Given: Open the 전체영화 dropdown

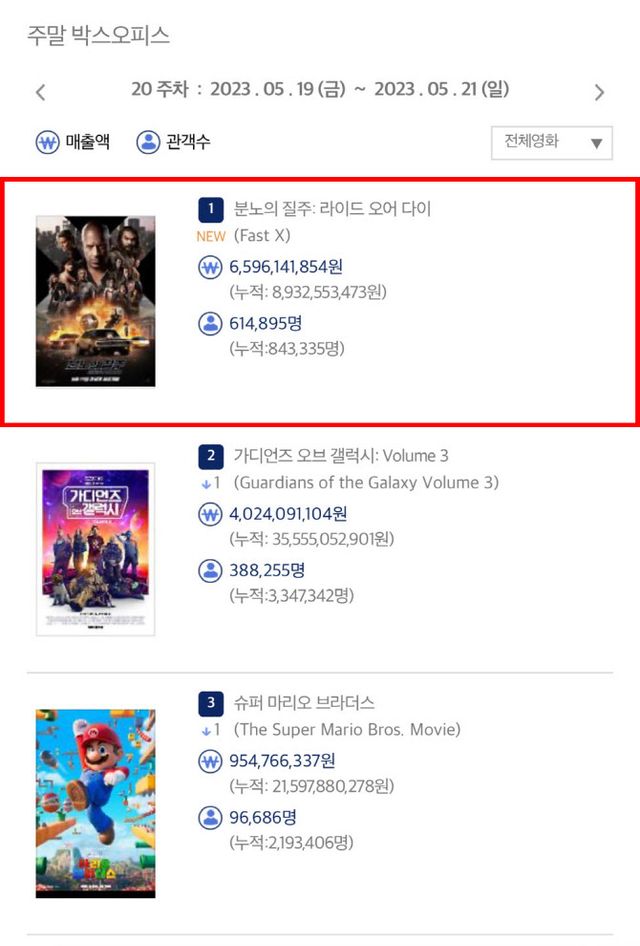Looking at the screenshot, I should tap(552, 143).
